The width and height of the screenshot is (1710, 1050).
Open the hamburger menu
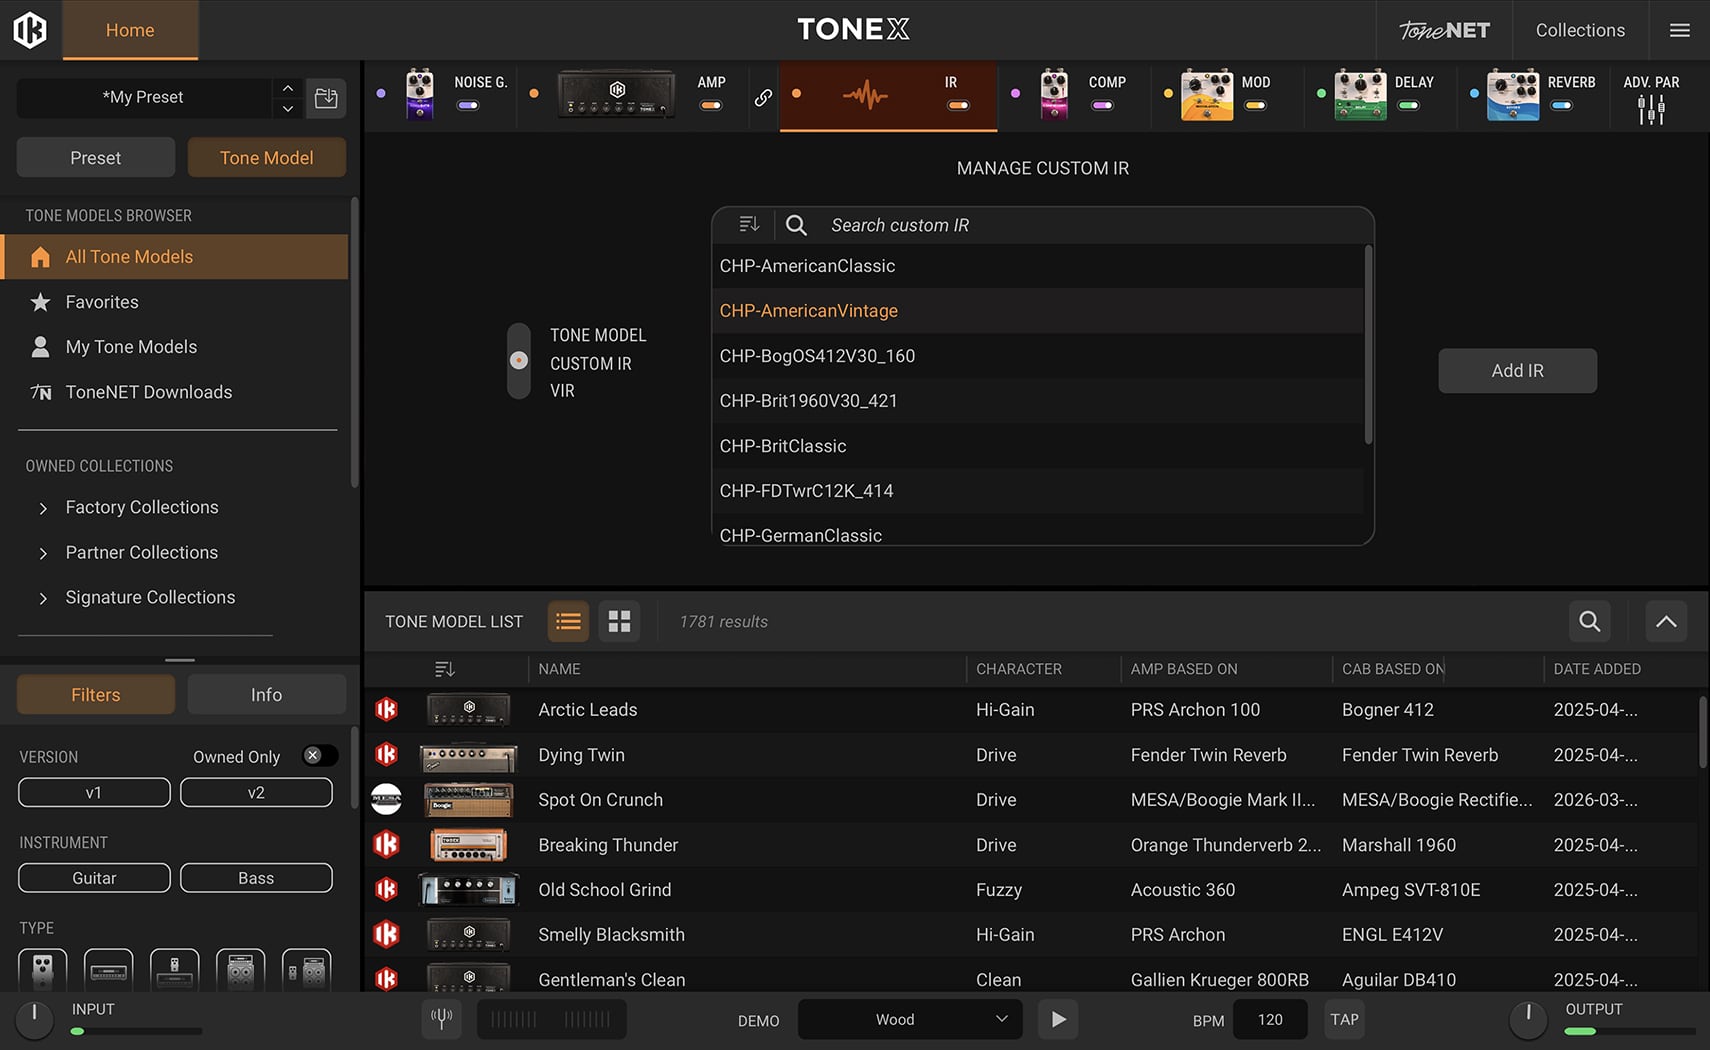1680,30
